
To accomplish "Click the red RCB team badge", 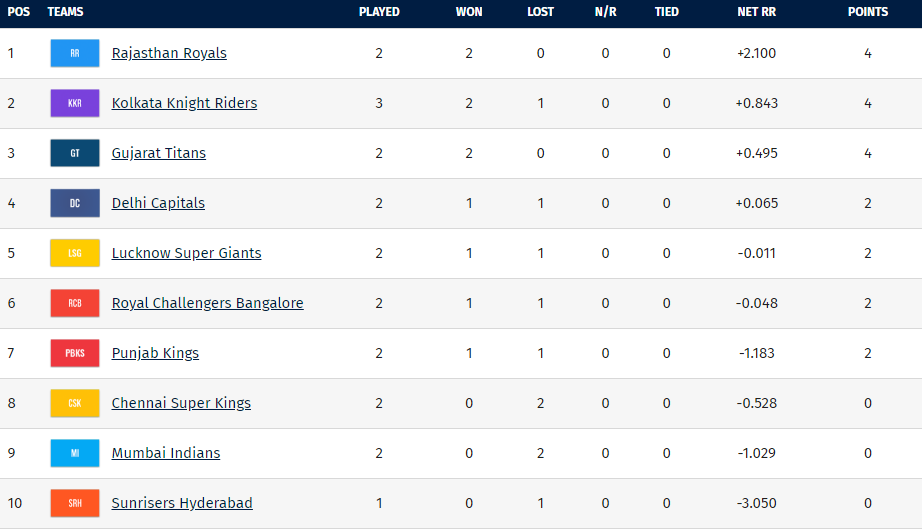I will [75, 303].
